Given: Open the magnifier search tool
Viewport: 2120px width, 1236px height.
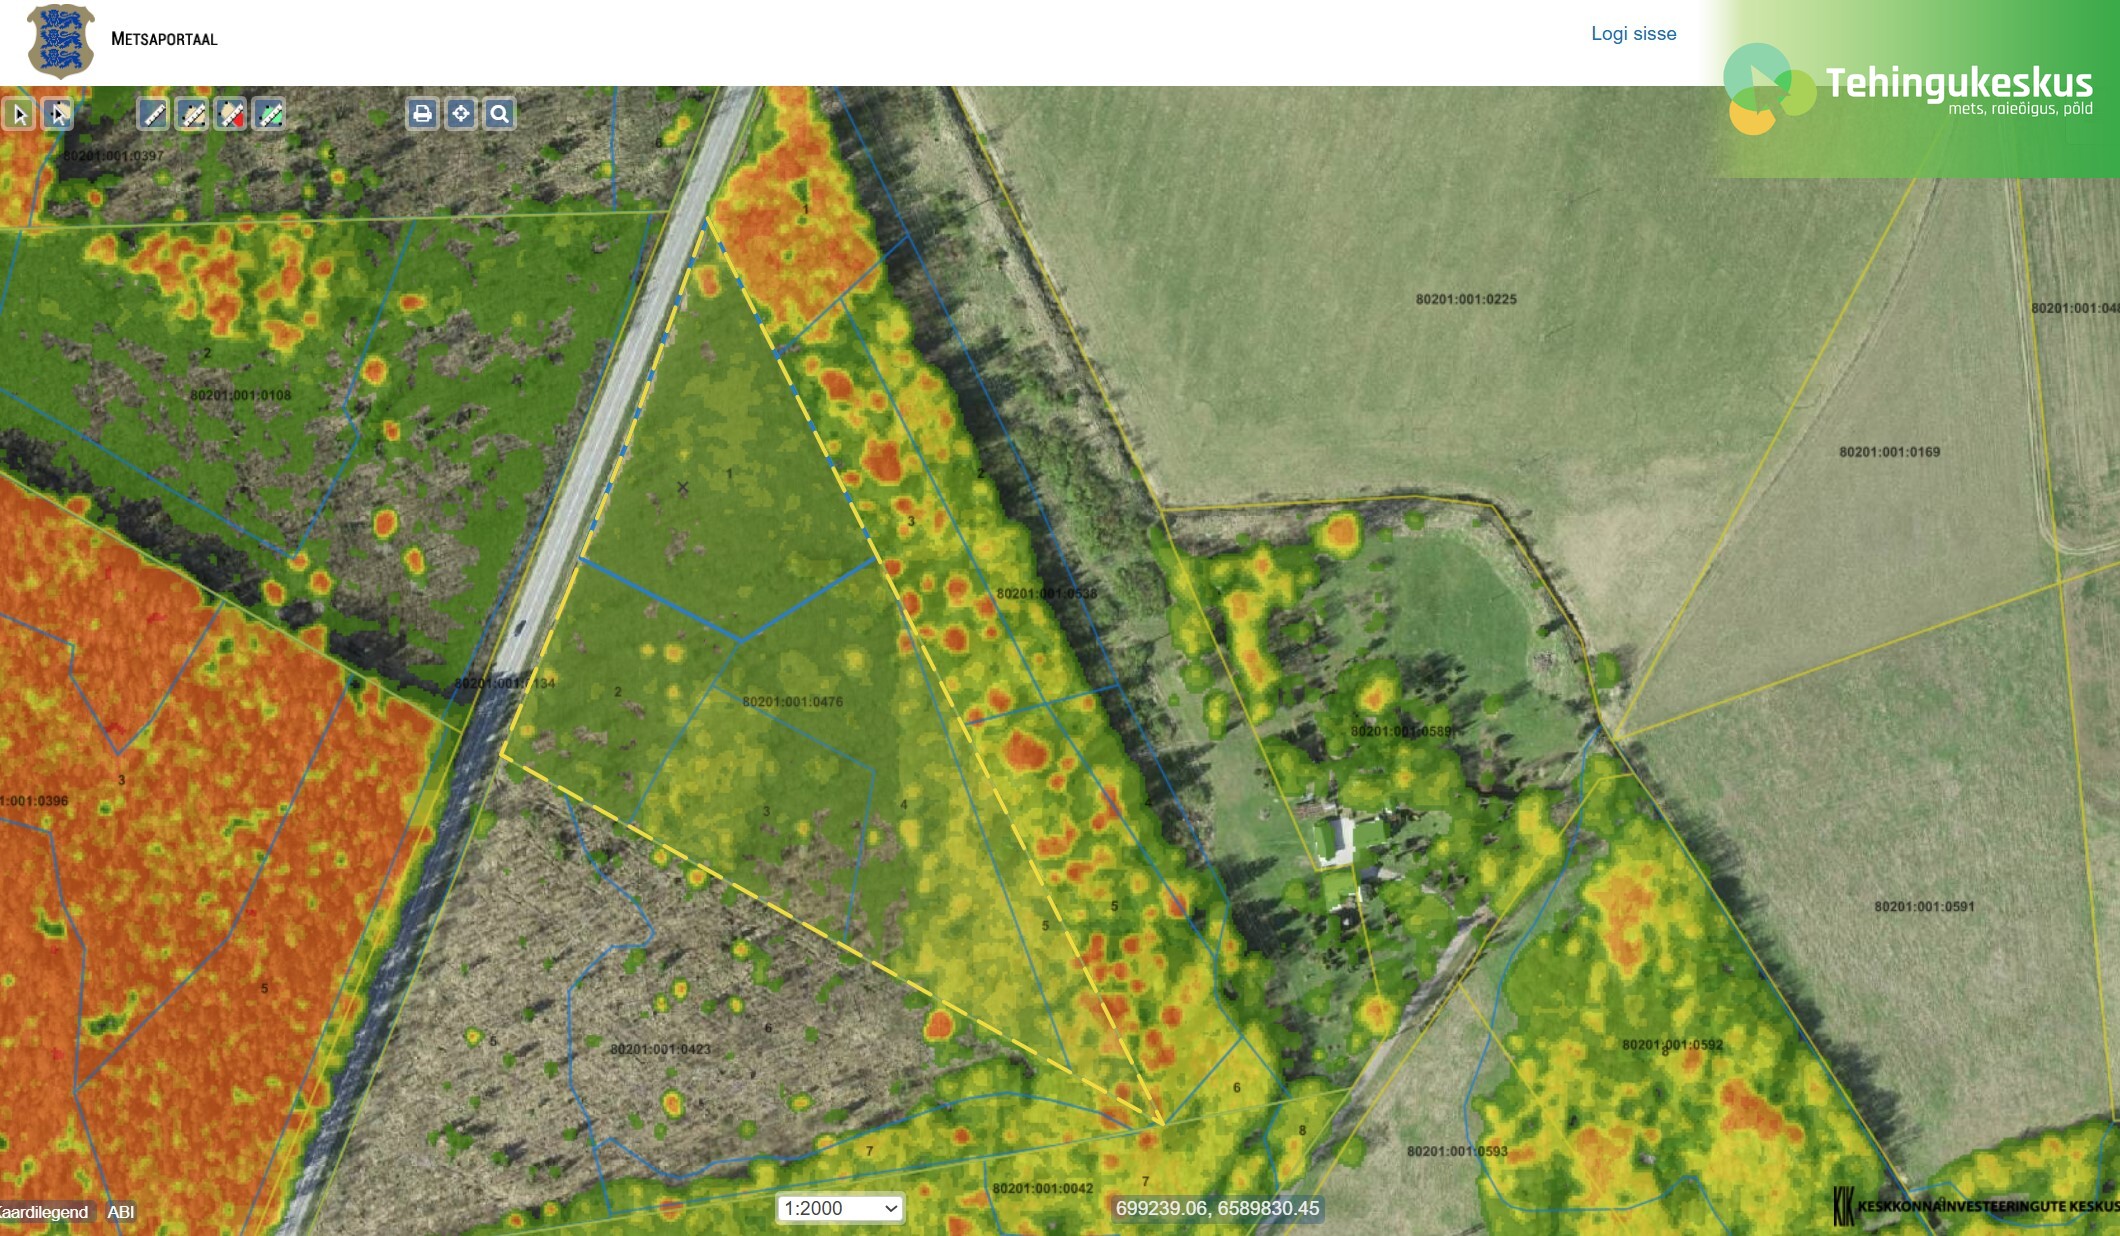Looking at the screenshot, I should (x=500, y=114).
